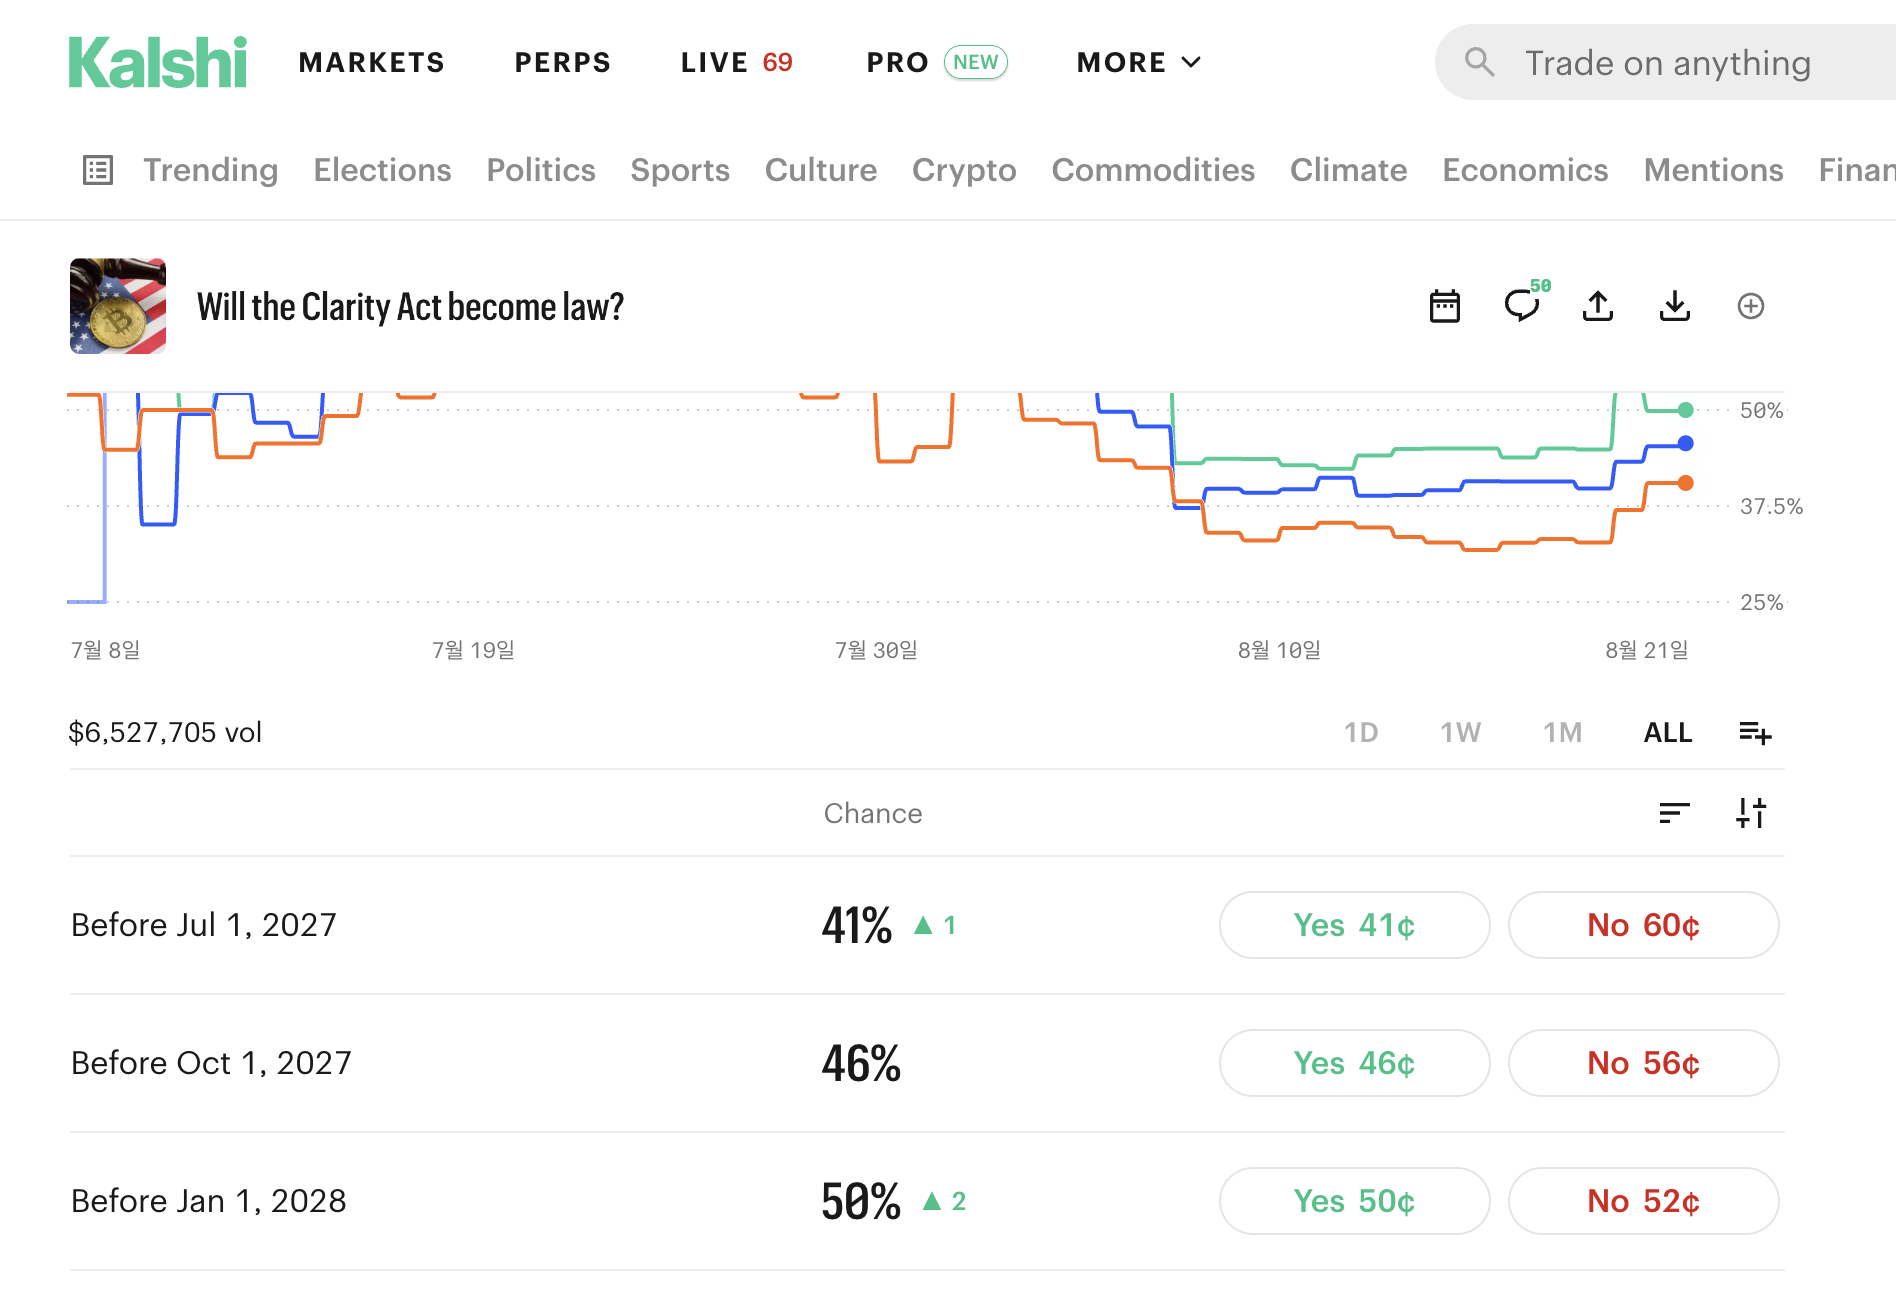Viewport: 1896px width, 1308px height.
Task: Click Yes 41¢ for Before Jul 1, 2027
Action: [x=1354, y=925]
